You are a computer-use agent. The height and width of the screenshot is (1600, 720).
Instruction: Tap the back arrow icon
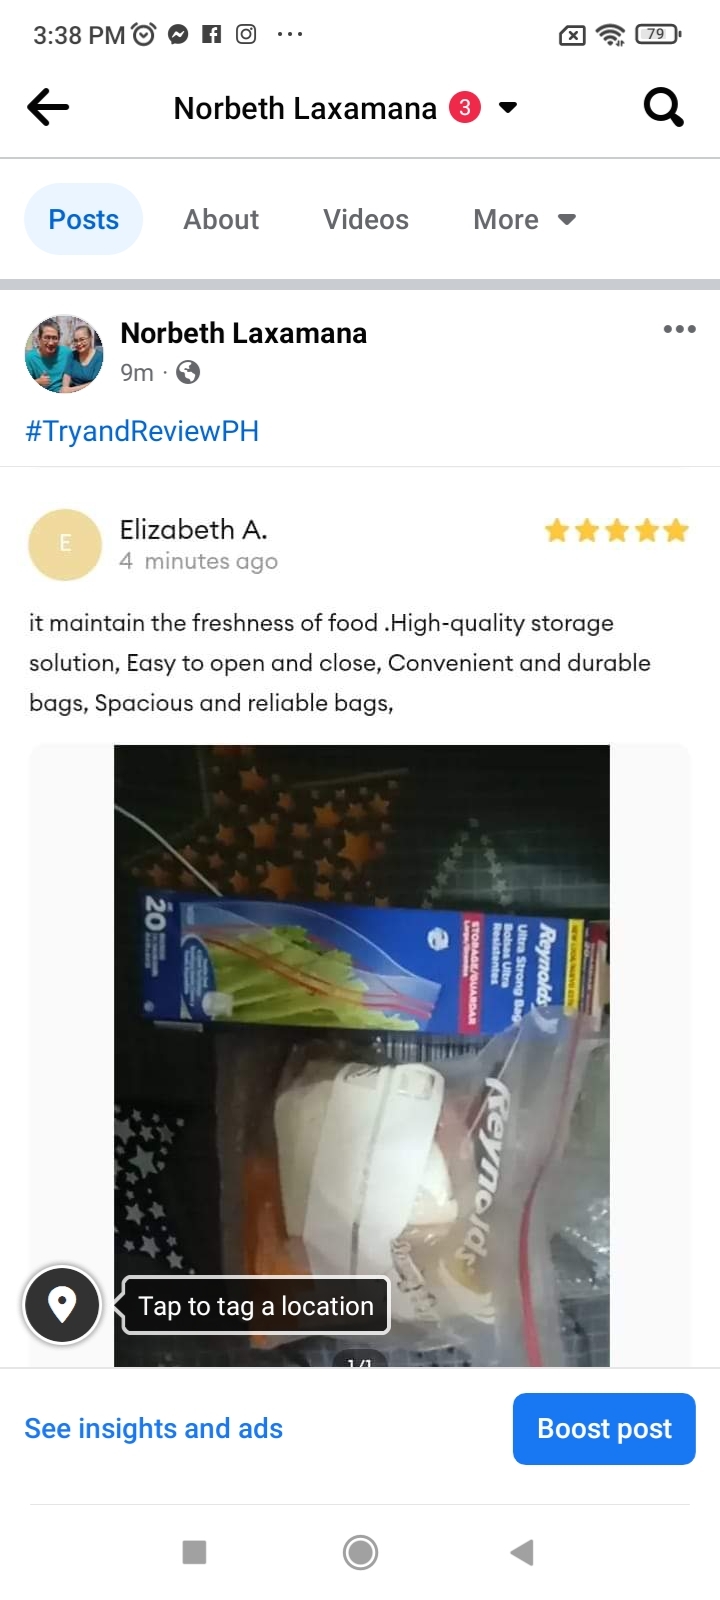click(48, 107)
